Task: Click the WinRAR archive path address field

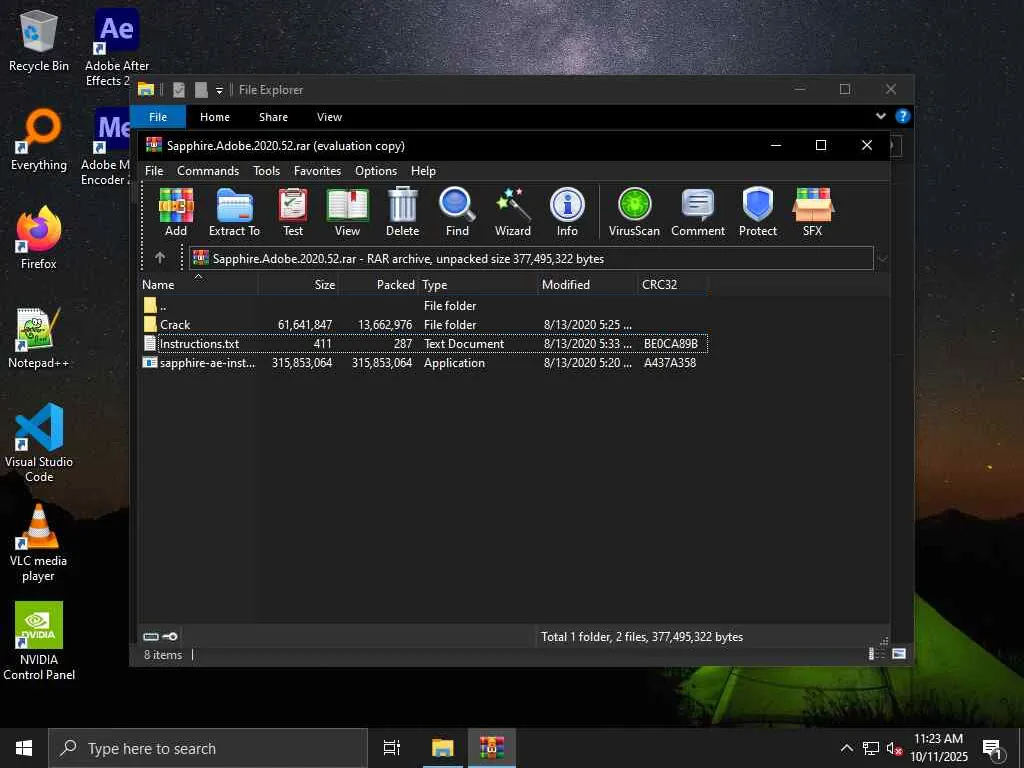Action: [x=531, y=259]
